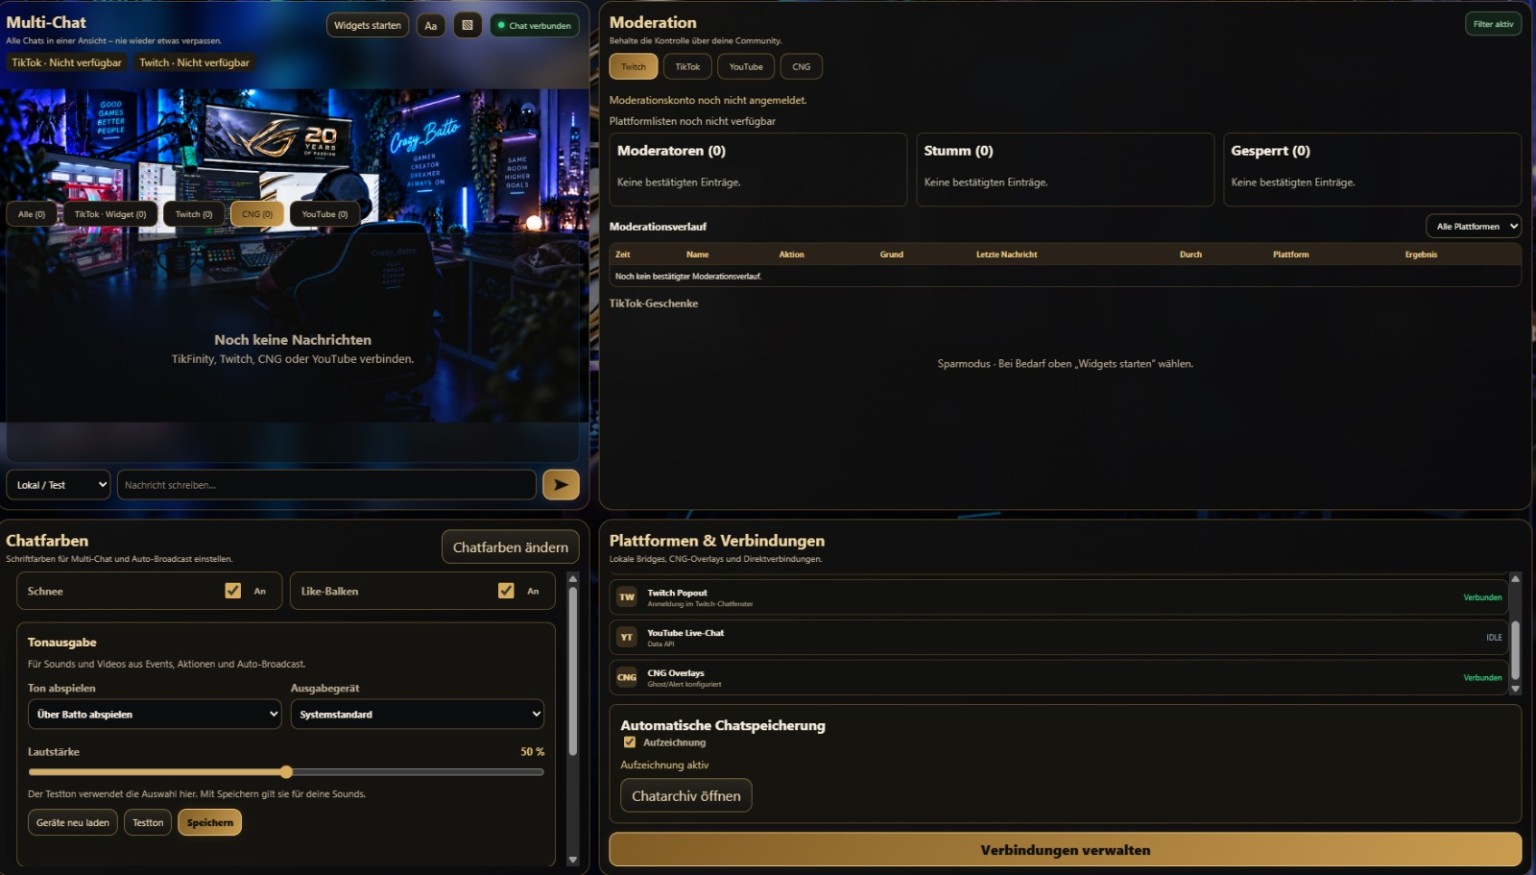The width and height of the screenshot is (1536, 875).
Task: Click the send message arrow icon
Action: point(561,485)
